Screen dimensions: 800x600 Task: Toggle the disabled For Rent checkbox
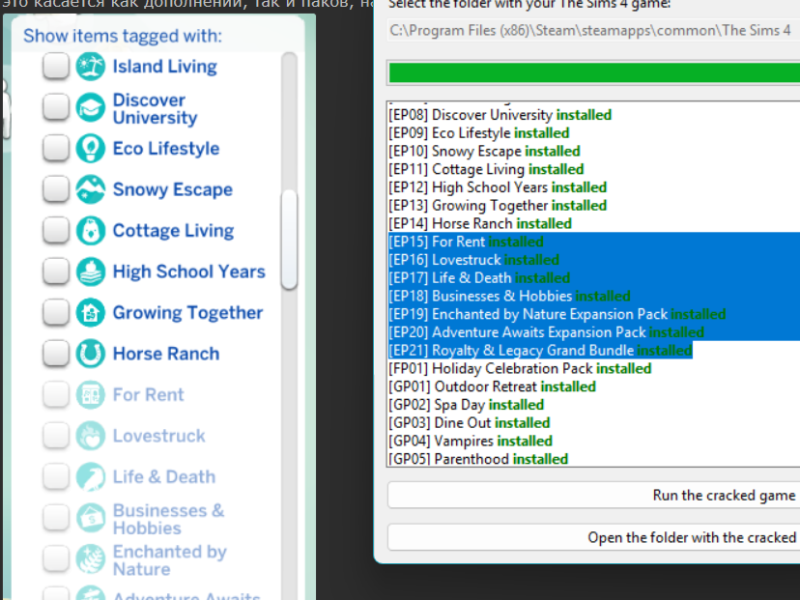56,395
